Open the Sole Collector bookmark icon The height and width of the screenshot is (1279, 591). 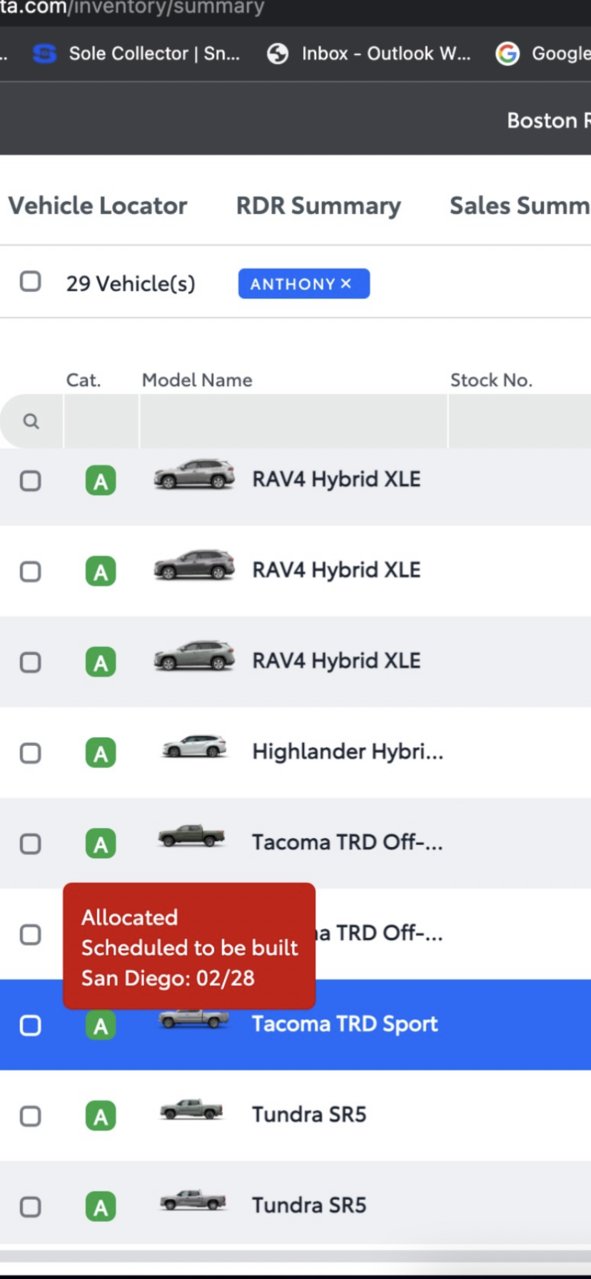click(44, 54)
